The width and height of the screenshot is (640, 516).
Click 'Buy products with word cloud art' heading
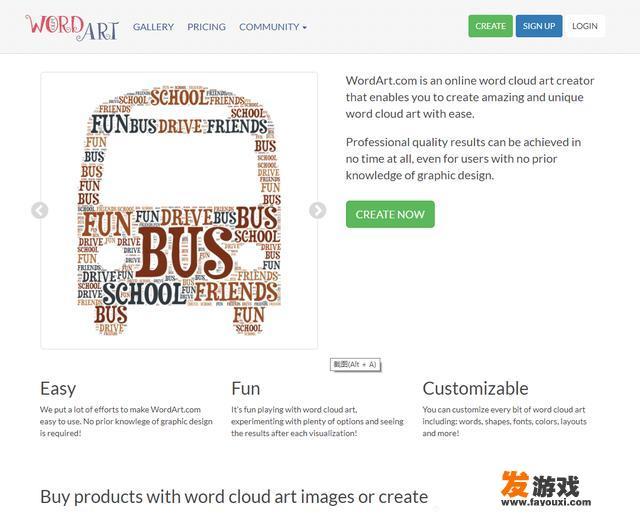tap(234, 497)
